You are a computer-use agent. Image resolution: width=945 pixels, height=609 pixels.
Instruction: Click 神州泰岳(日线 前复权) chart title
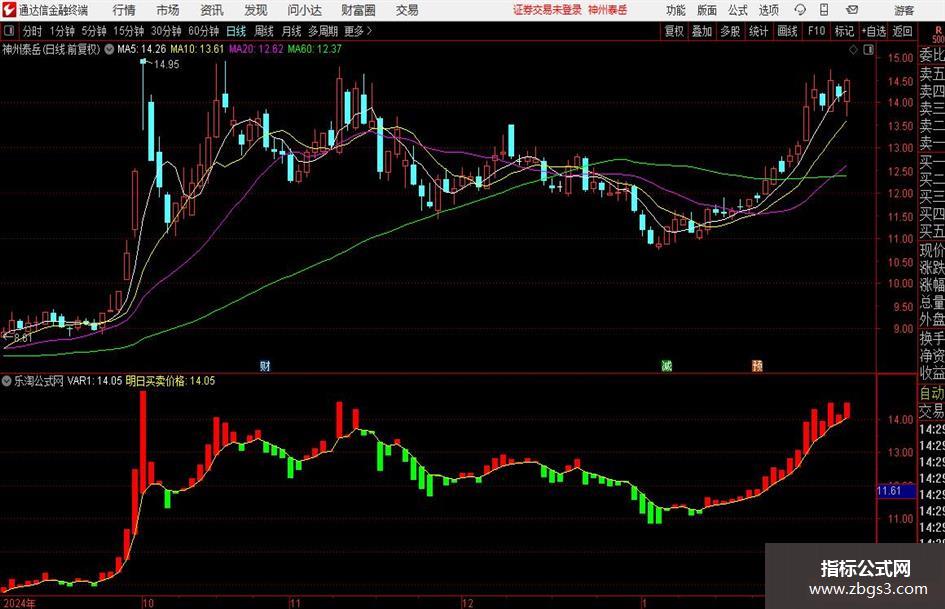tap(51, 49)
